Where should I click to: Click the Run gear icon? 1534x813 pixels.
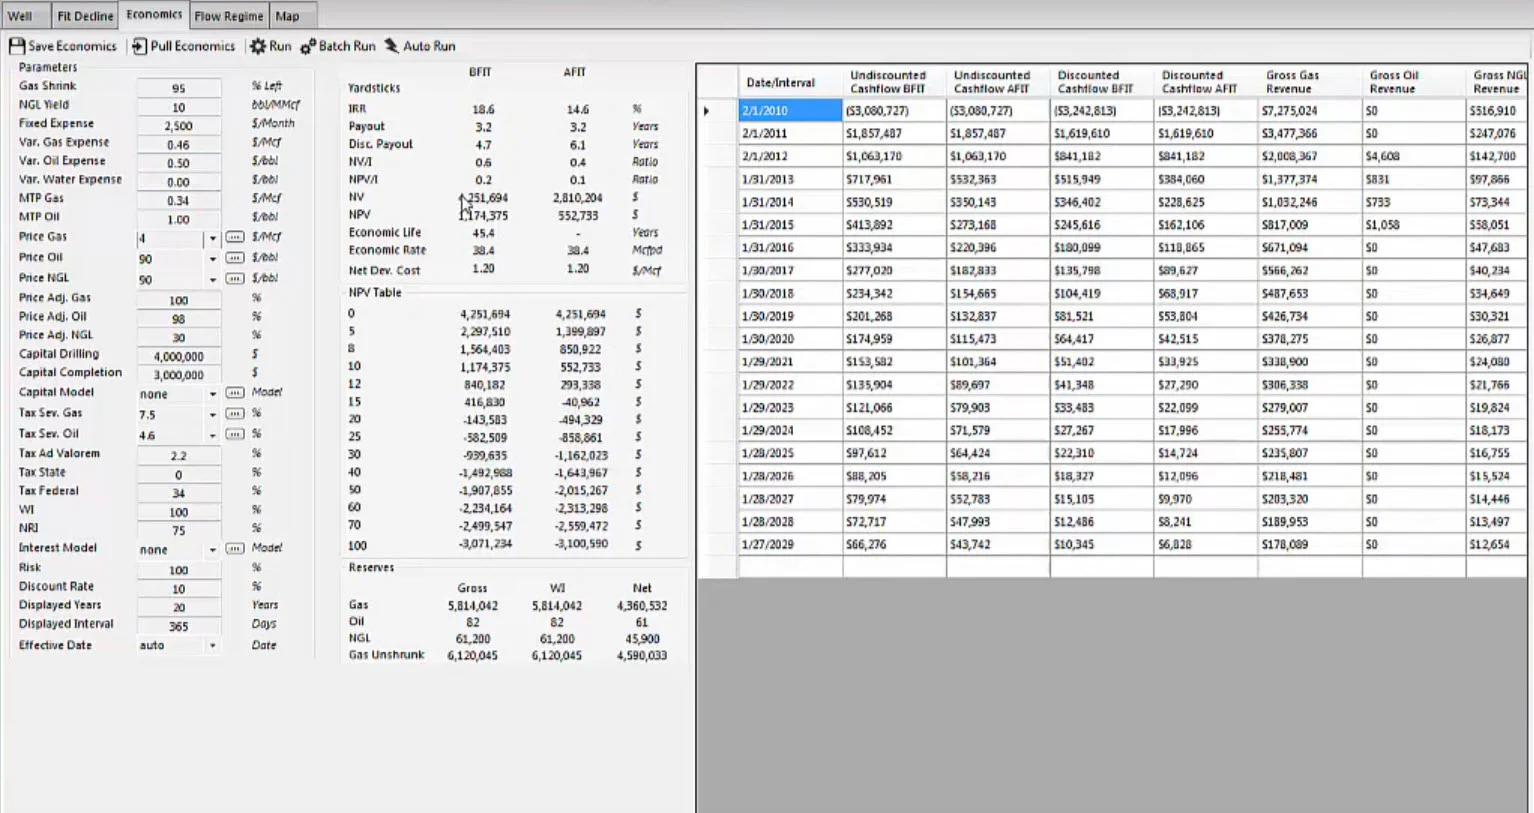point(258,46)
